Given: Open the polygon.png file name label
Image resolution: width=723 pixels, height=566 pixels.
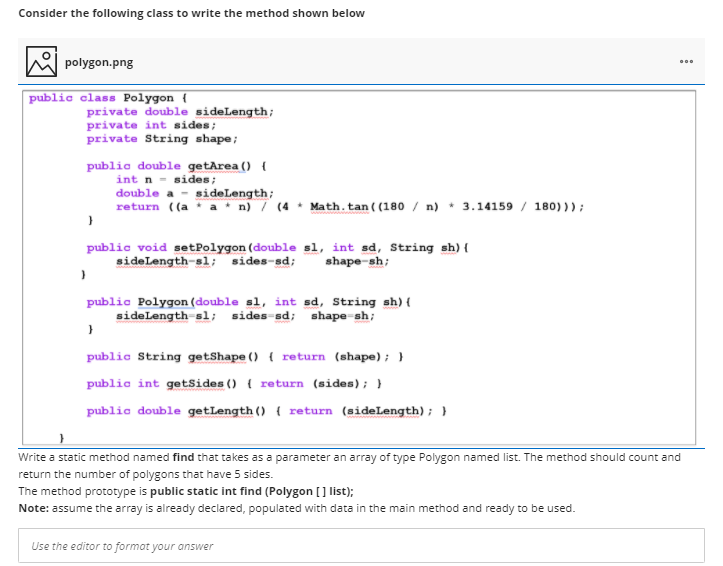Looking at the screenshot, I should click(x=99, y=62).
